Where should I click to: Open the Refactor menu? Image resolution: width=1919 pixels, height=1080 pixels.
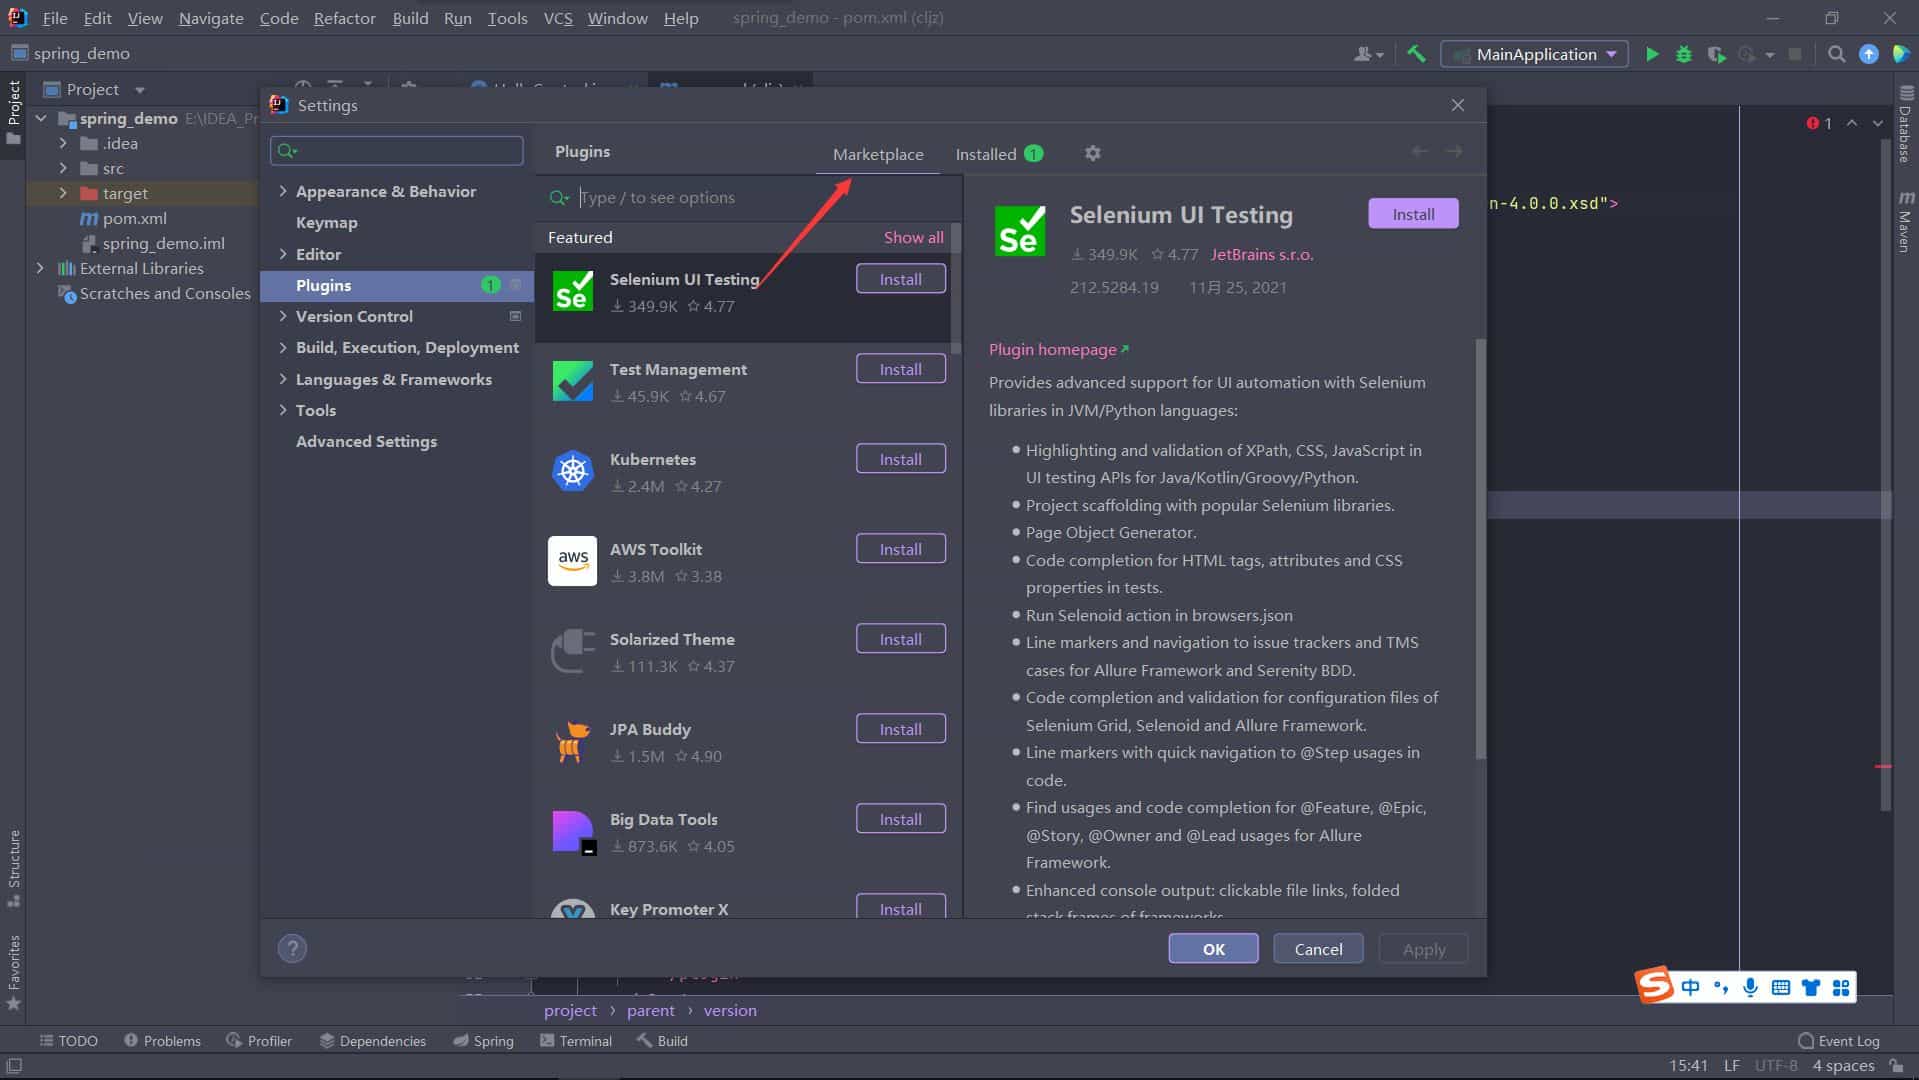click(x=344, y=18)
